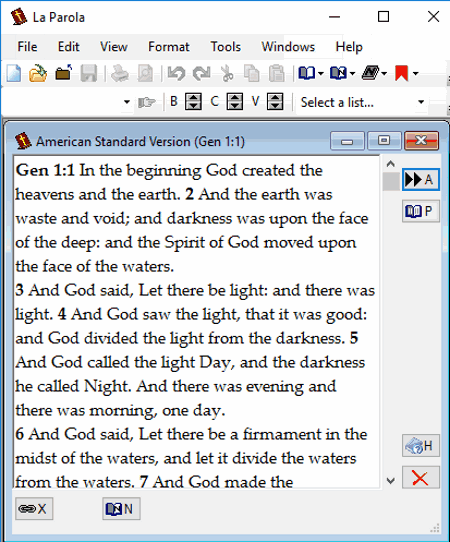
Task: Click the Paste clipboard icon
Action: tap(276, 73)
